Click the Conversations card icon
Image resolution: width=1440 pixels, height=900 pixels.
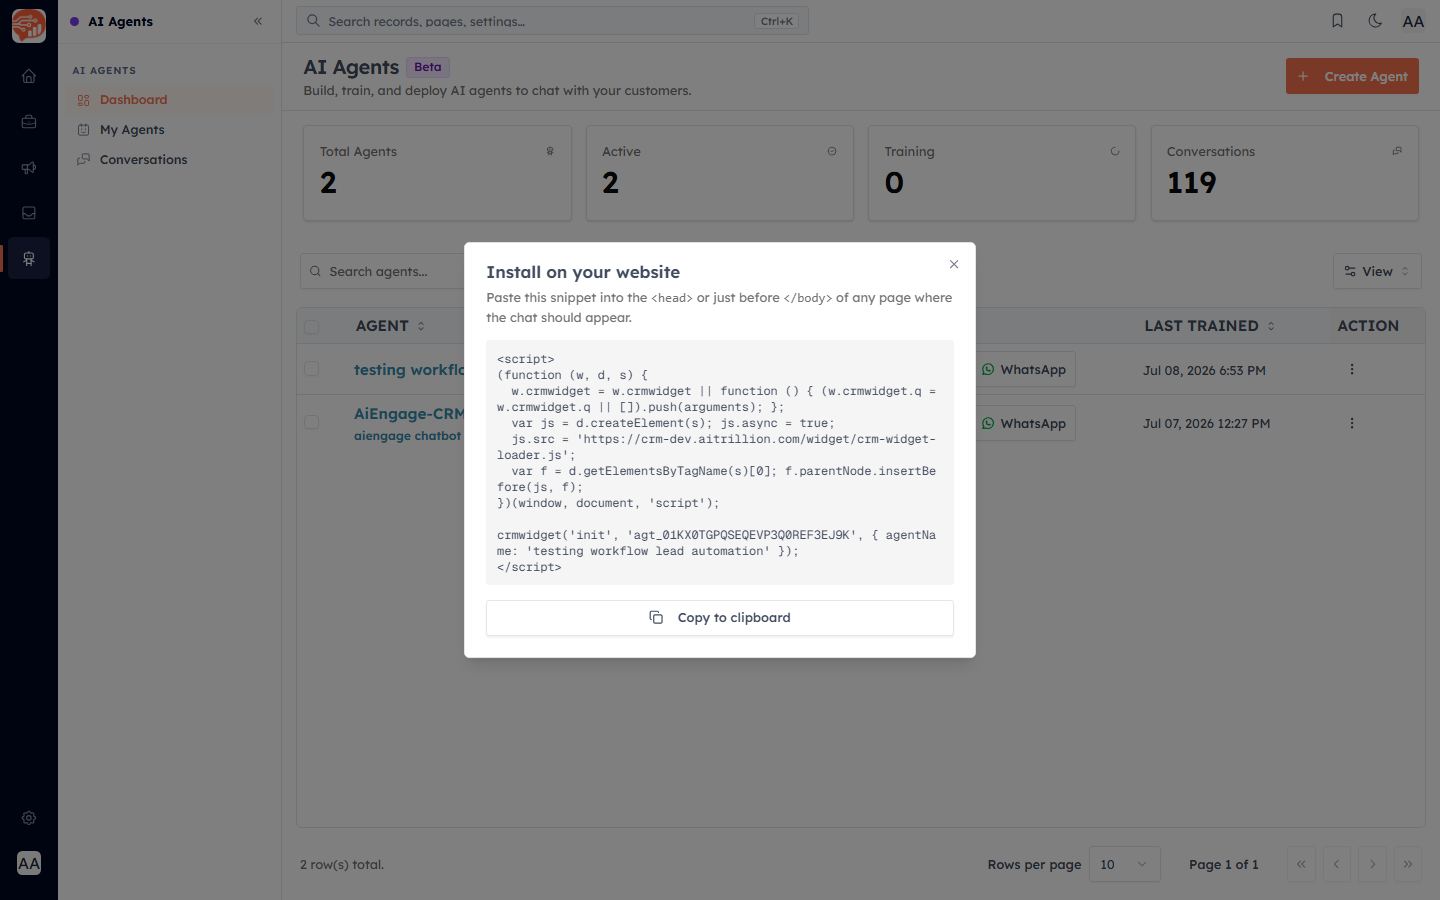[x=1397, y=151]
